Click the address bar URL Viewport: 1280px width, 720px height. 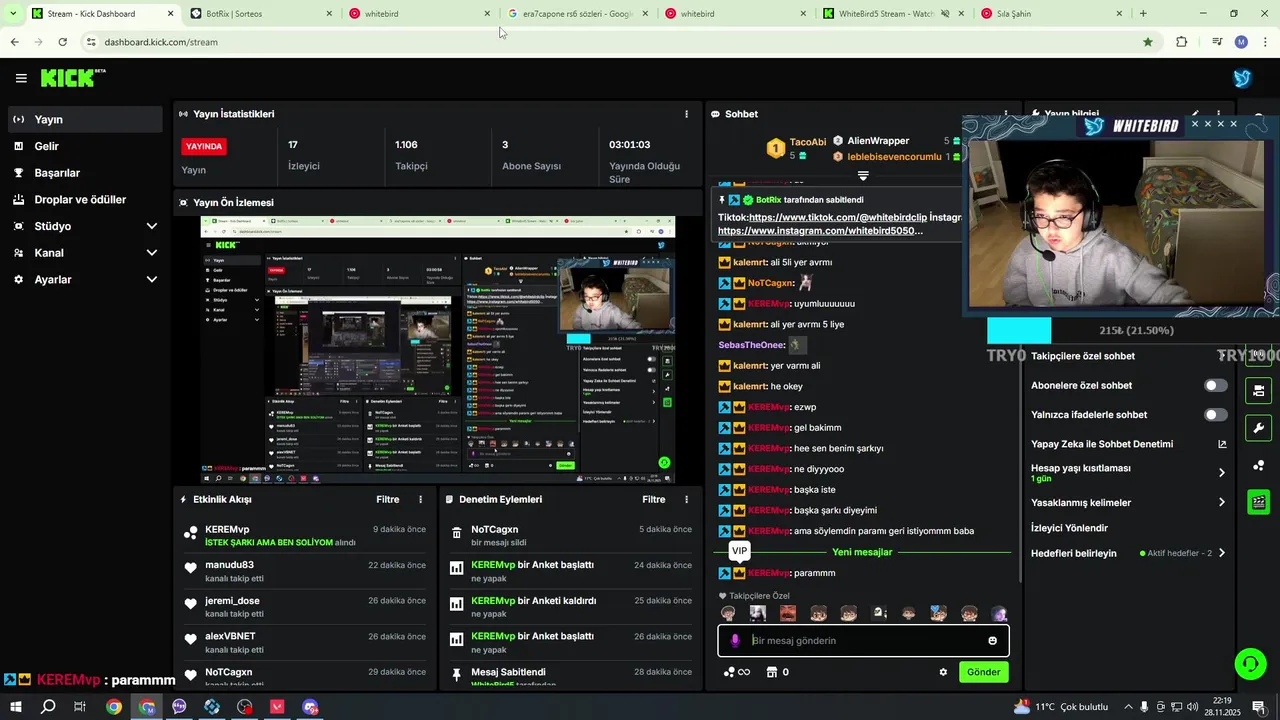click(x=161, y=42)
